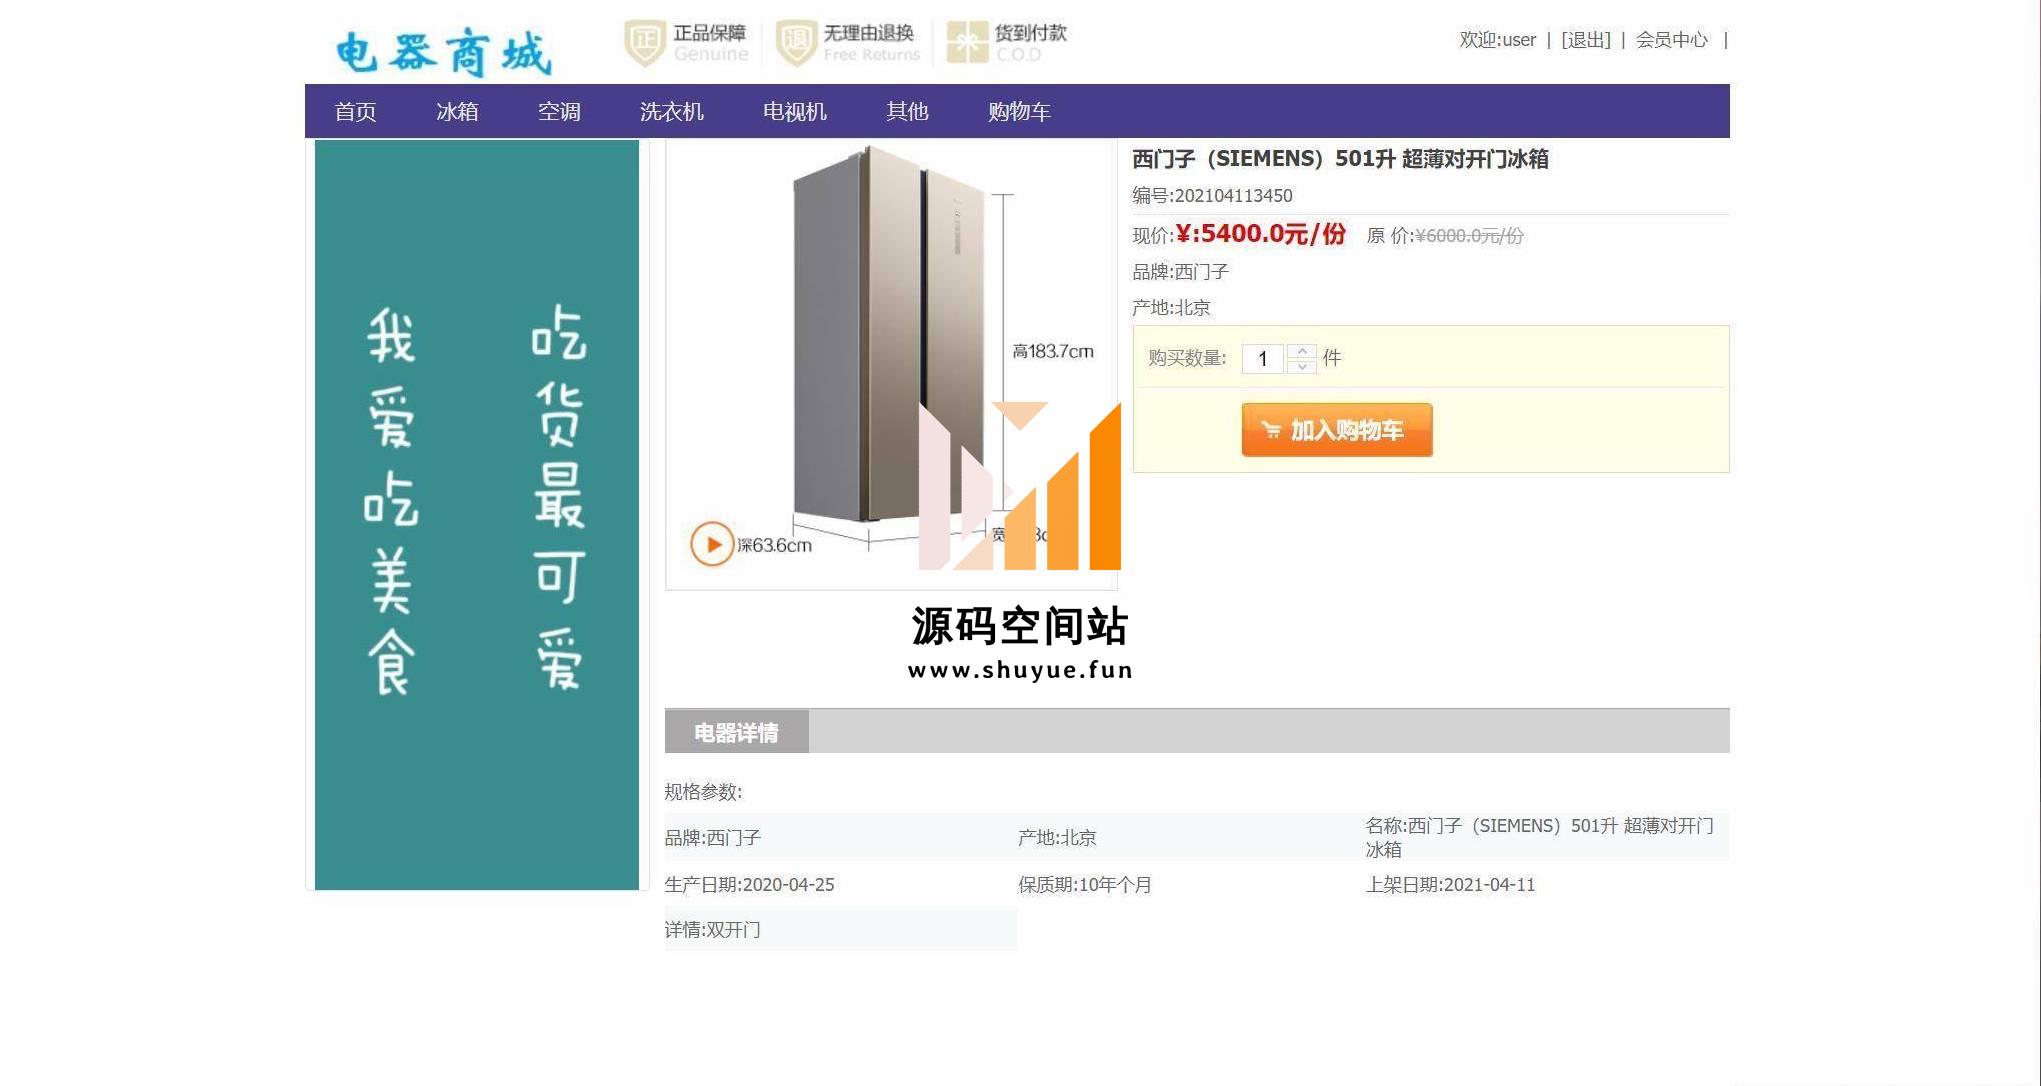Image resolution: width=2041 pixels, height=1086 pixels.
Task: Click the [退出] logout link
Action: 1586,40
